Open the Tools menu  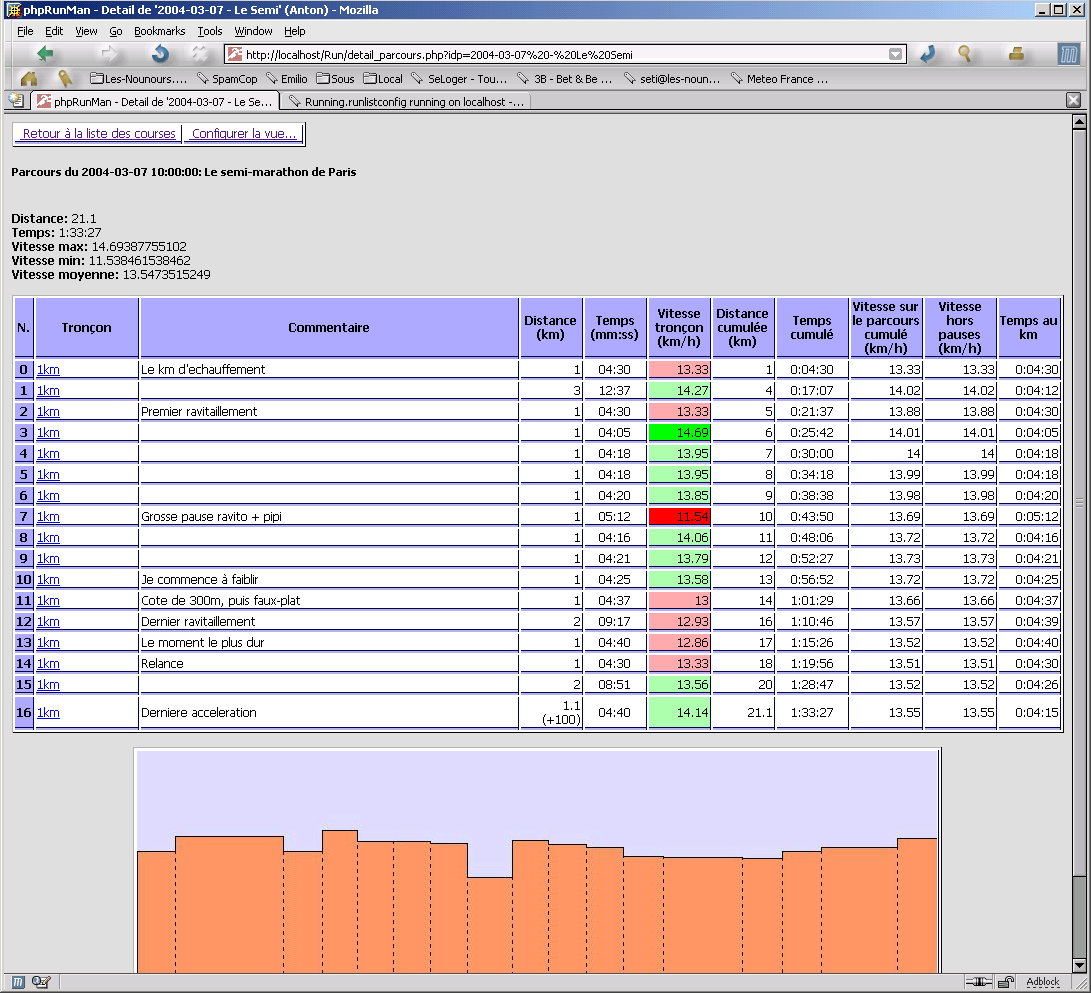[x=210, y=31]
